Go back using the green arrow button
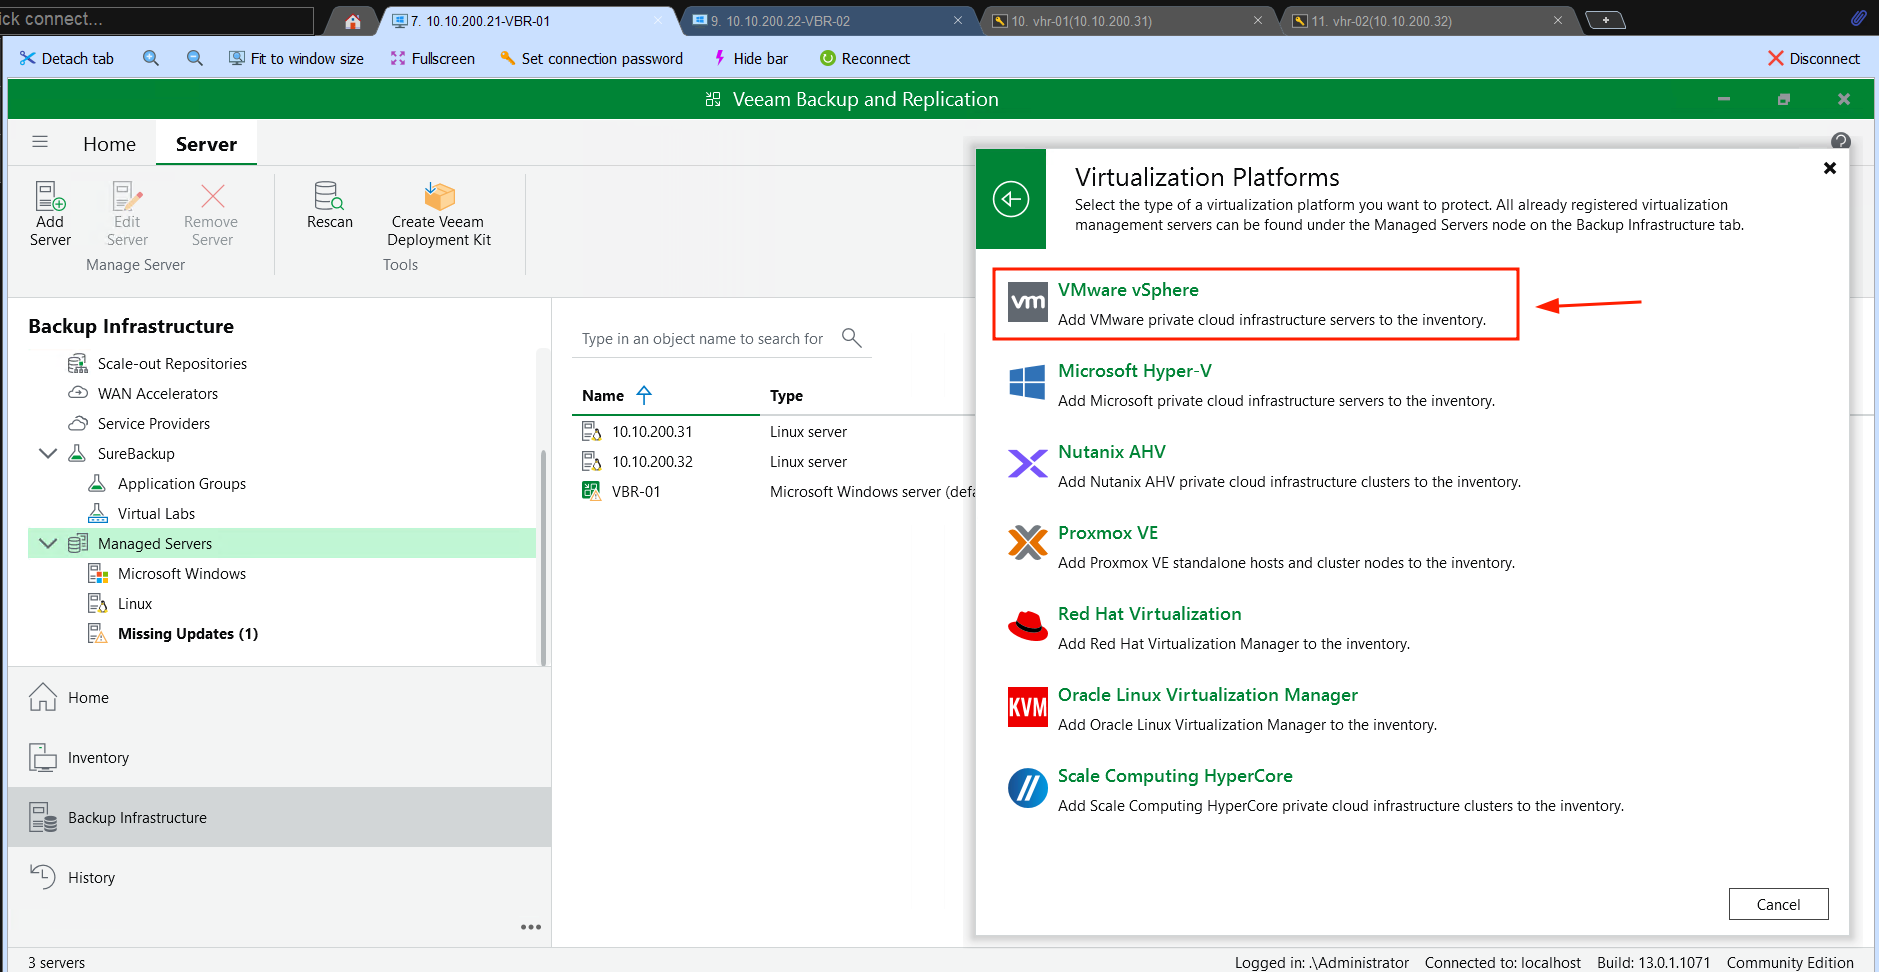 click(x=1011, y=199)
